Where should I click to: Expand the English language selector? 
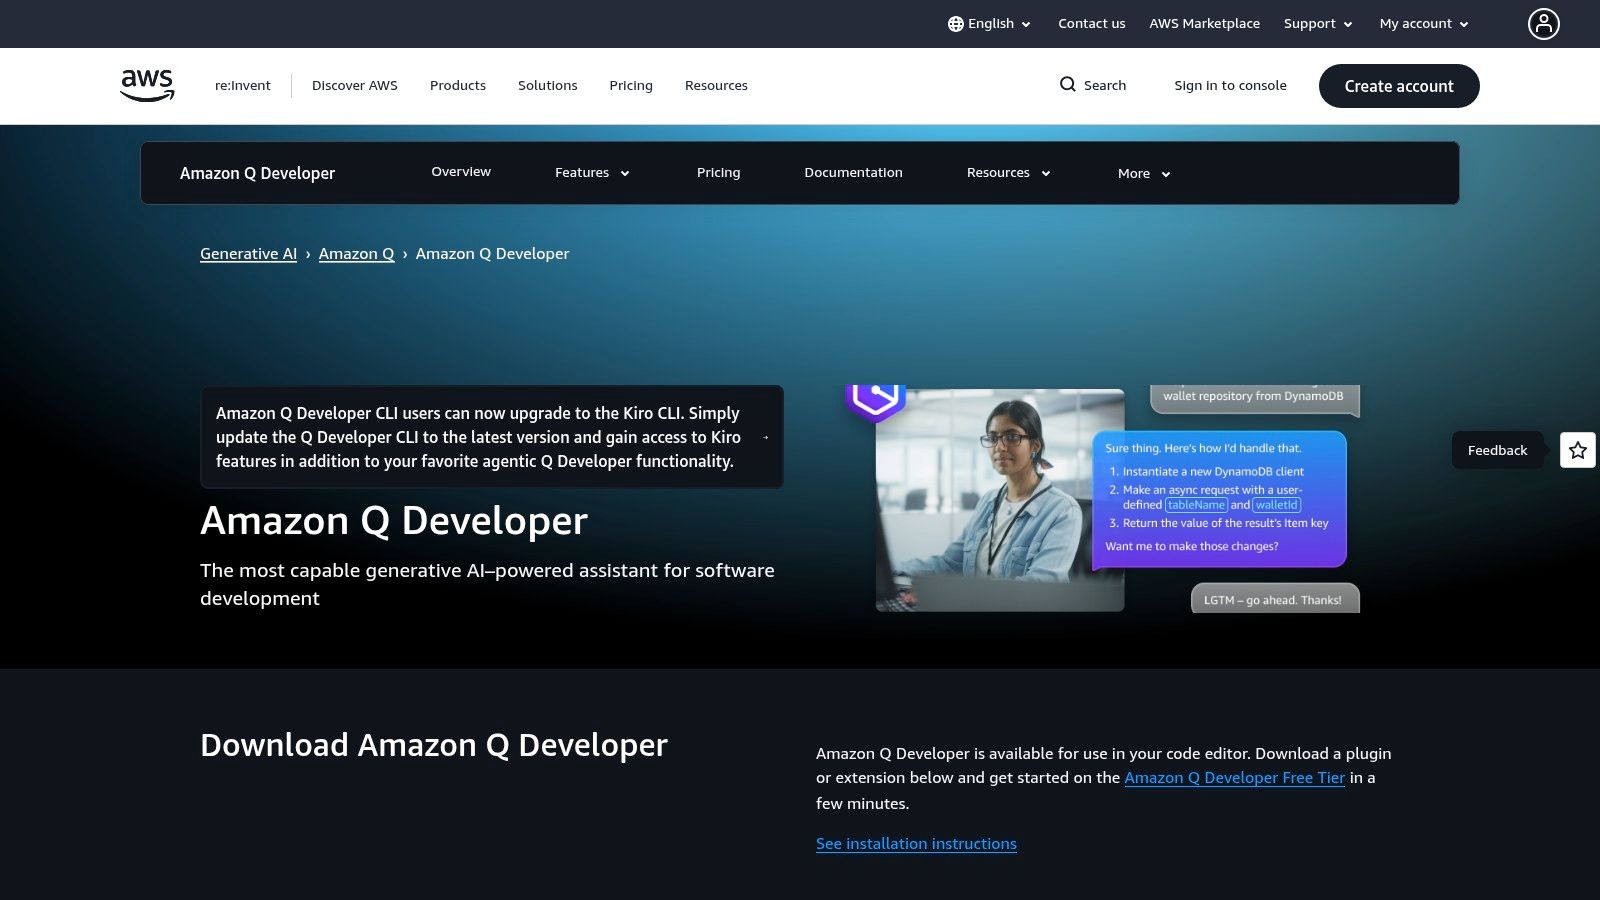point(991,23)
